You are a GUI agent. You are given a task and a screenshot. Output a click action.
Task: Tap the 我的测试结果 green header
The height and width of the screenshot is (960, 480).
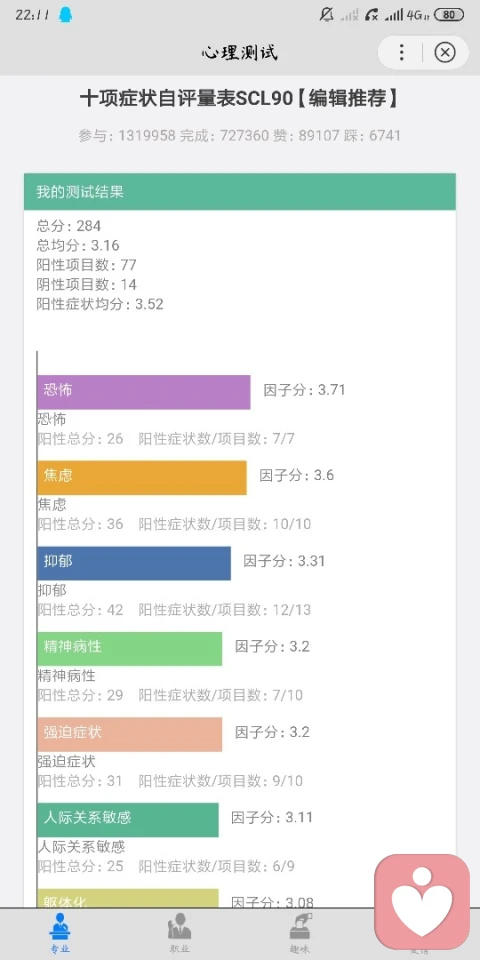(240, 192)
